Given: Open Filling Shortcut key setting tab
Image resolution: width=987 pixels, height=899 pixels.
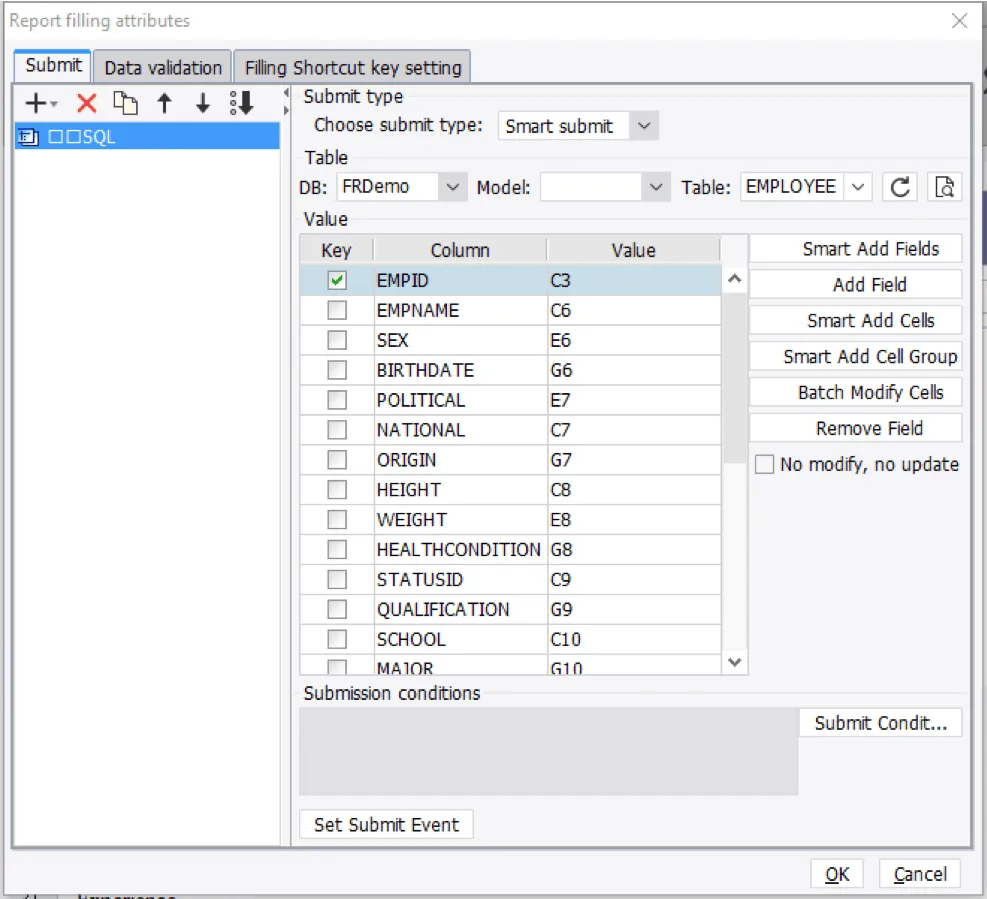Looking at the screenshot, I should point(353,68).
